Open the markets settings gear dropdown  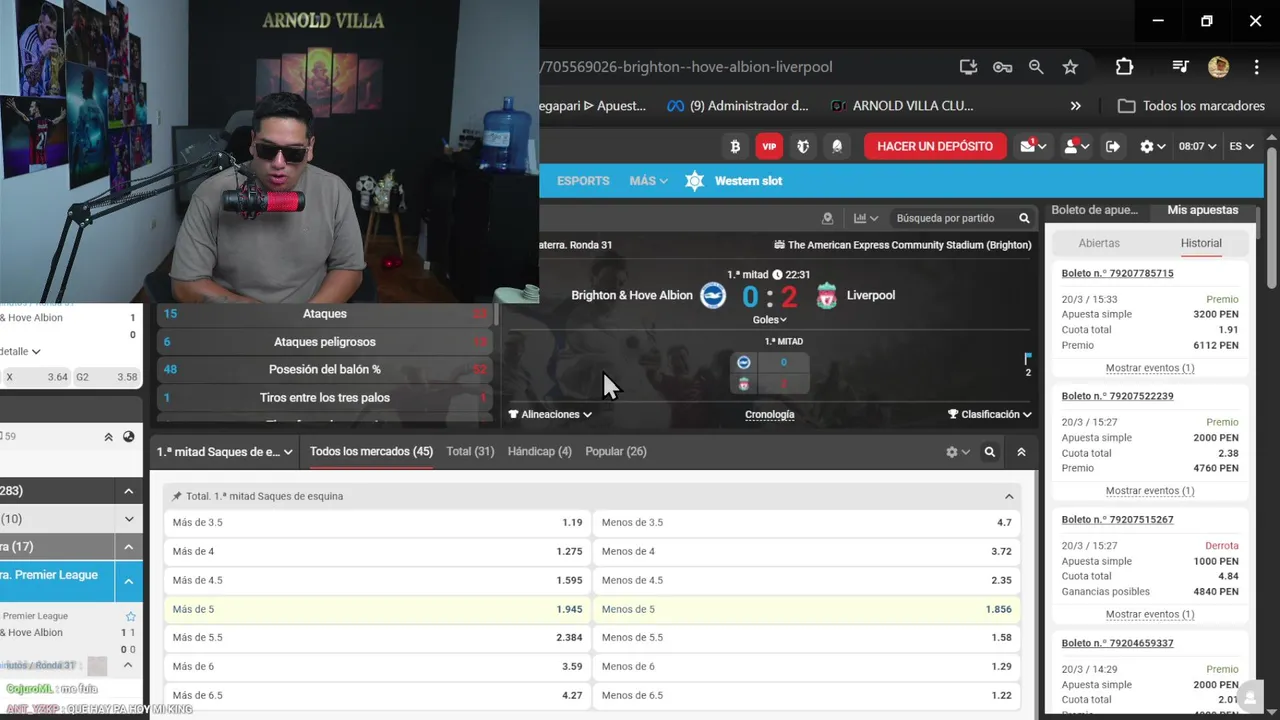958,452
